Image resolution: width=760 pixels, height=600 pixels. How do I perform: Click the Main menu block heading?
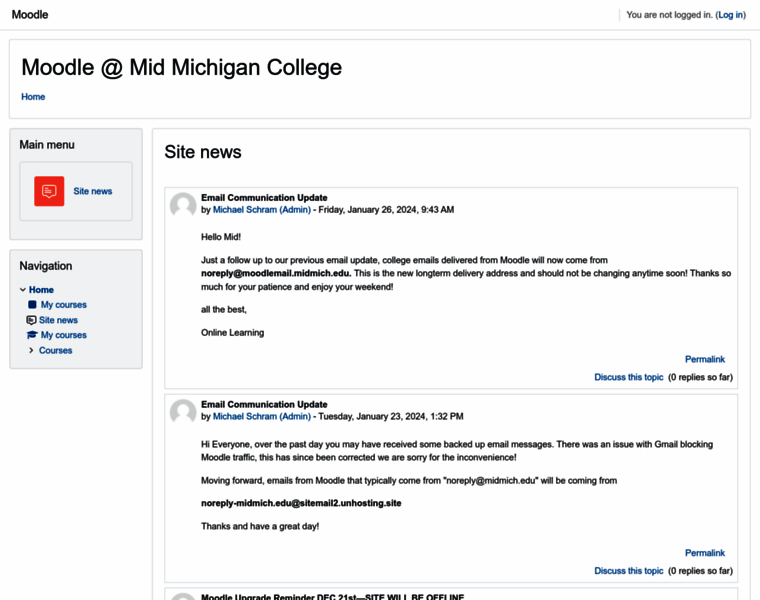47,145
